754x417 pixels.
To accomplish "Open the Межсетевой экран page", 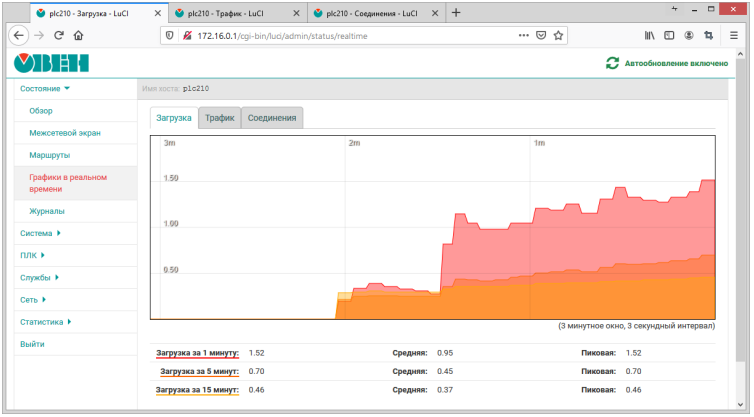I will pyautogui.click(x=65, y=132).
